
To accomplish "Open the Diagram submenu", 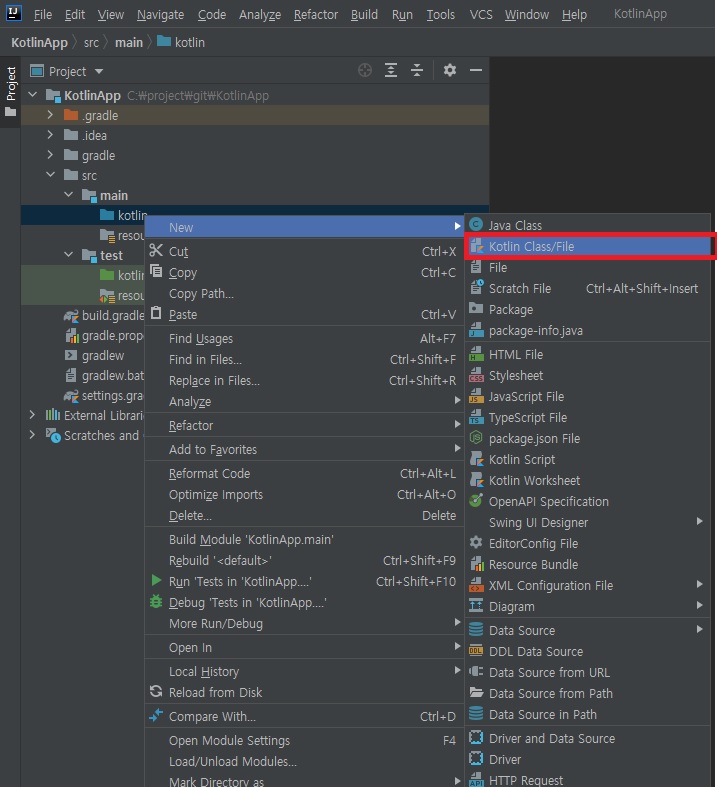I will click(x=587, y=606).
